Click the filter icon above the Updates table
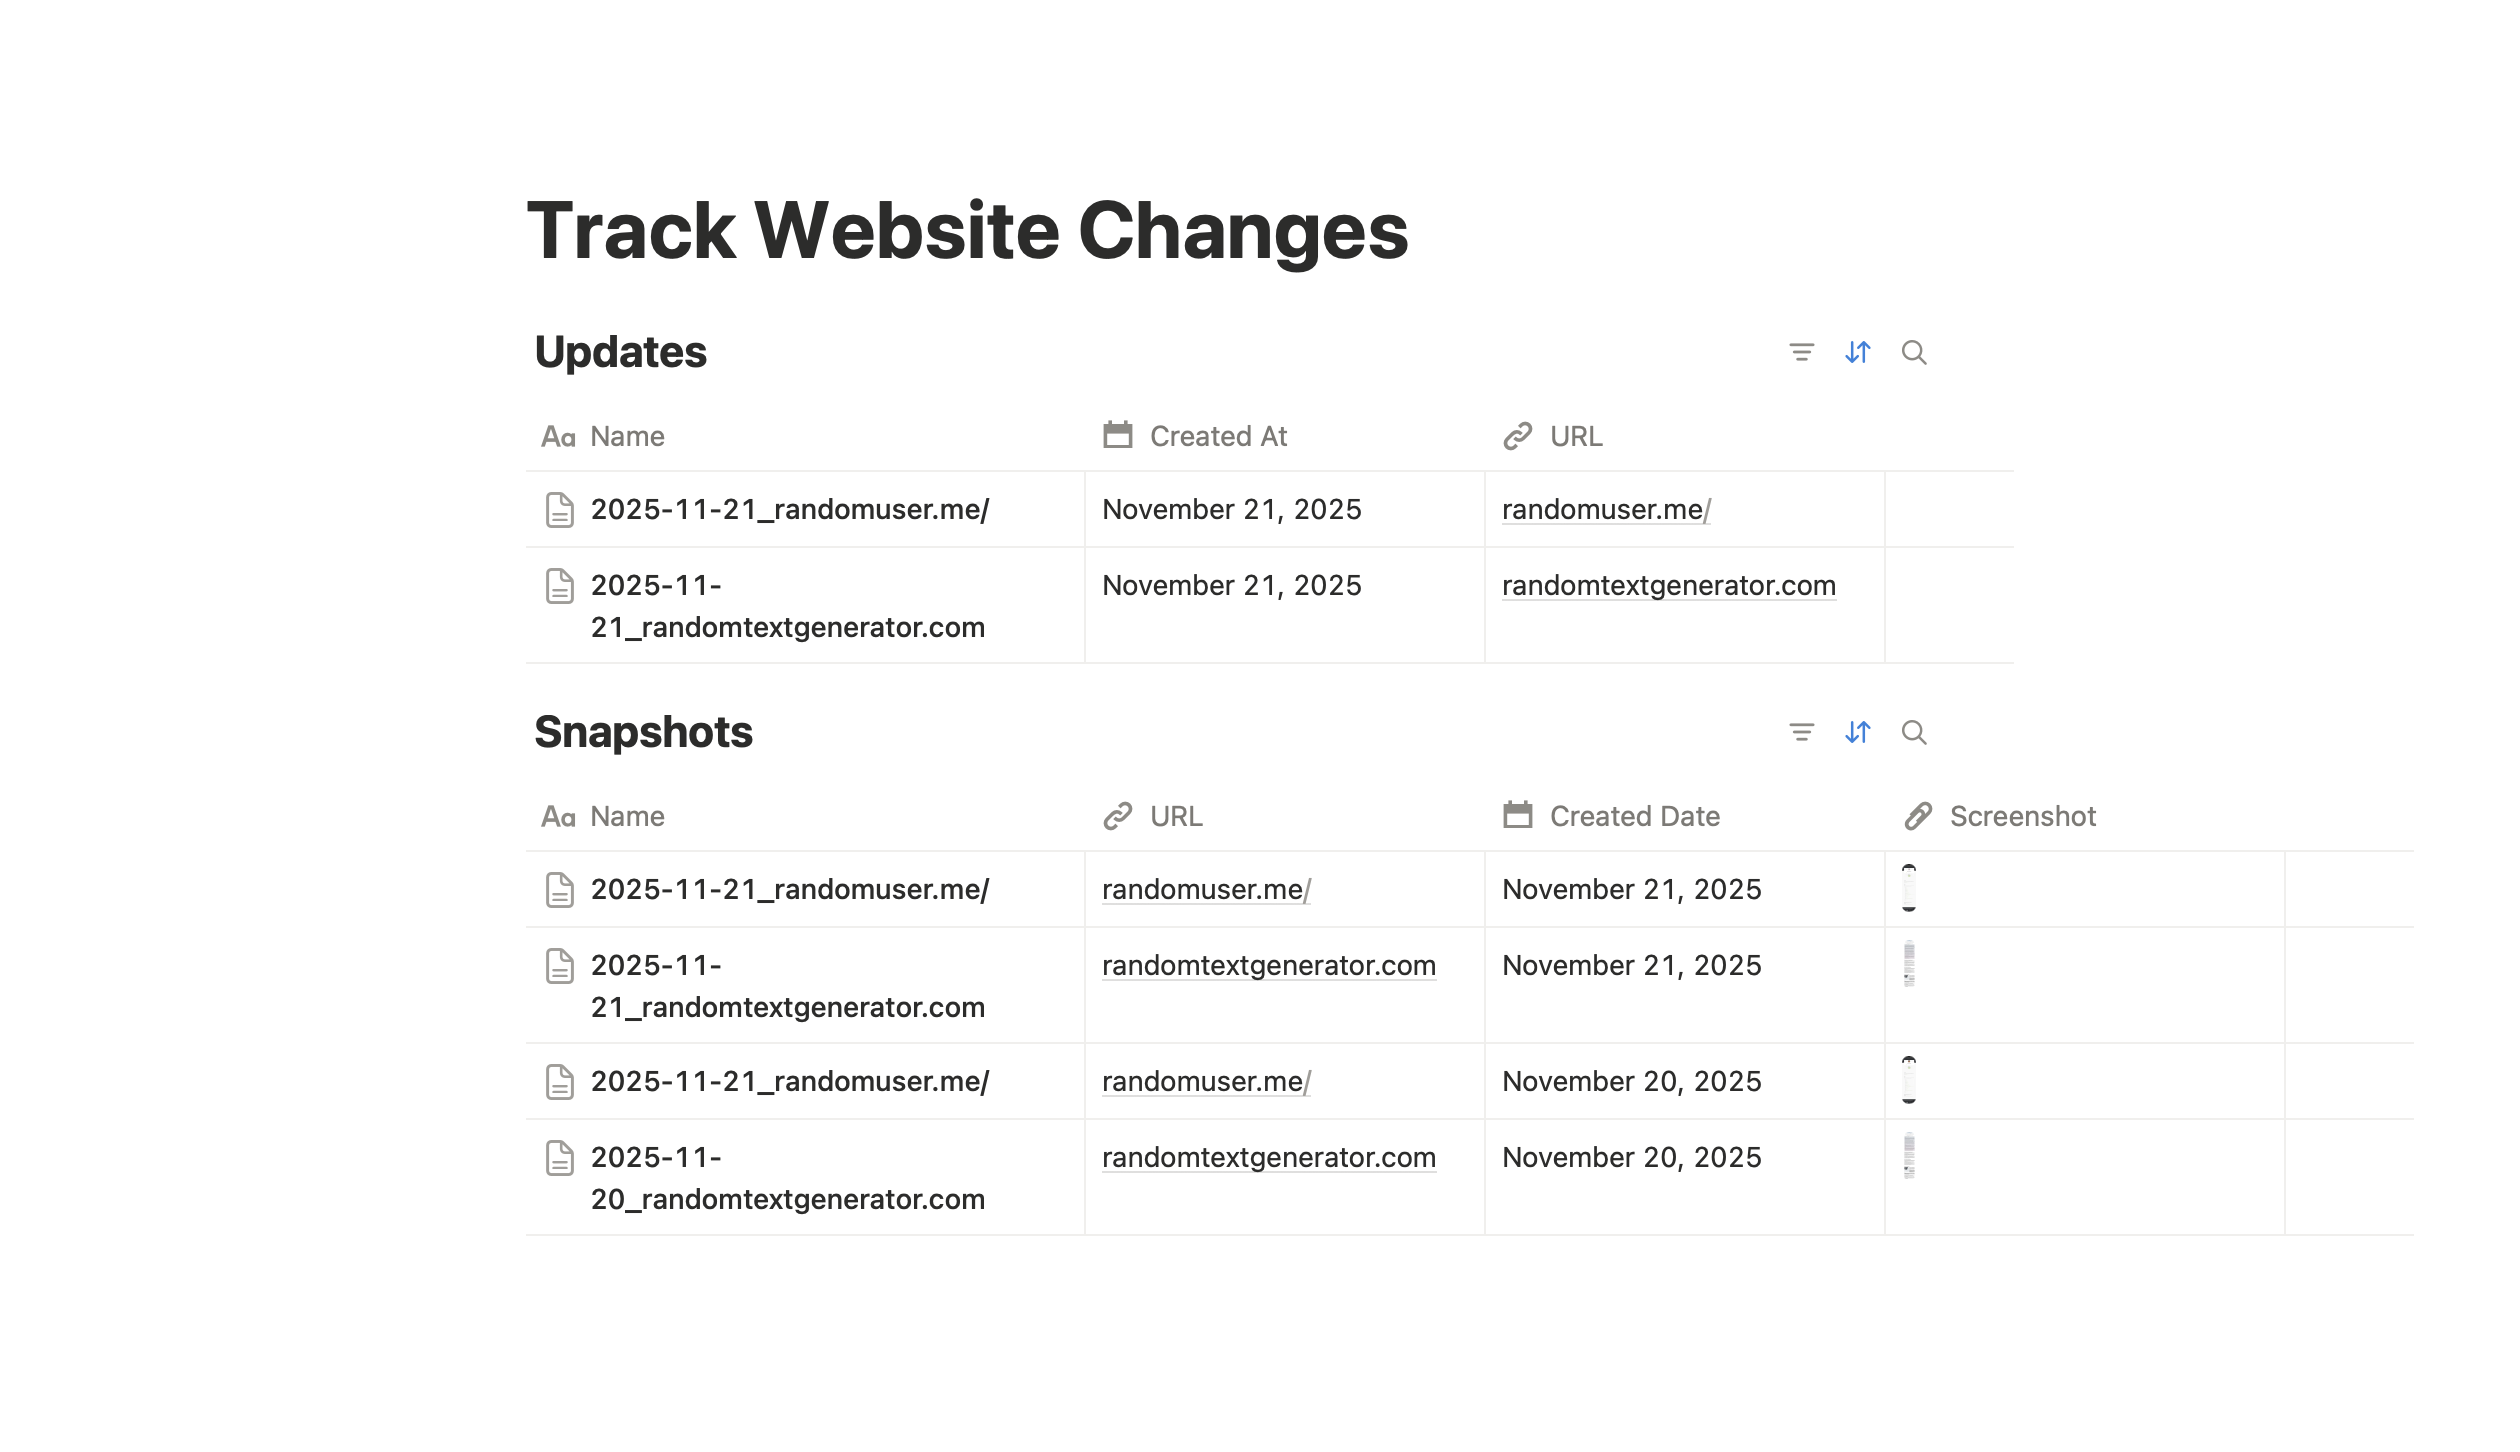Image resolution: width=2520 pixels, height=1452 pixels. coord(1800,352)
